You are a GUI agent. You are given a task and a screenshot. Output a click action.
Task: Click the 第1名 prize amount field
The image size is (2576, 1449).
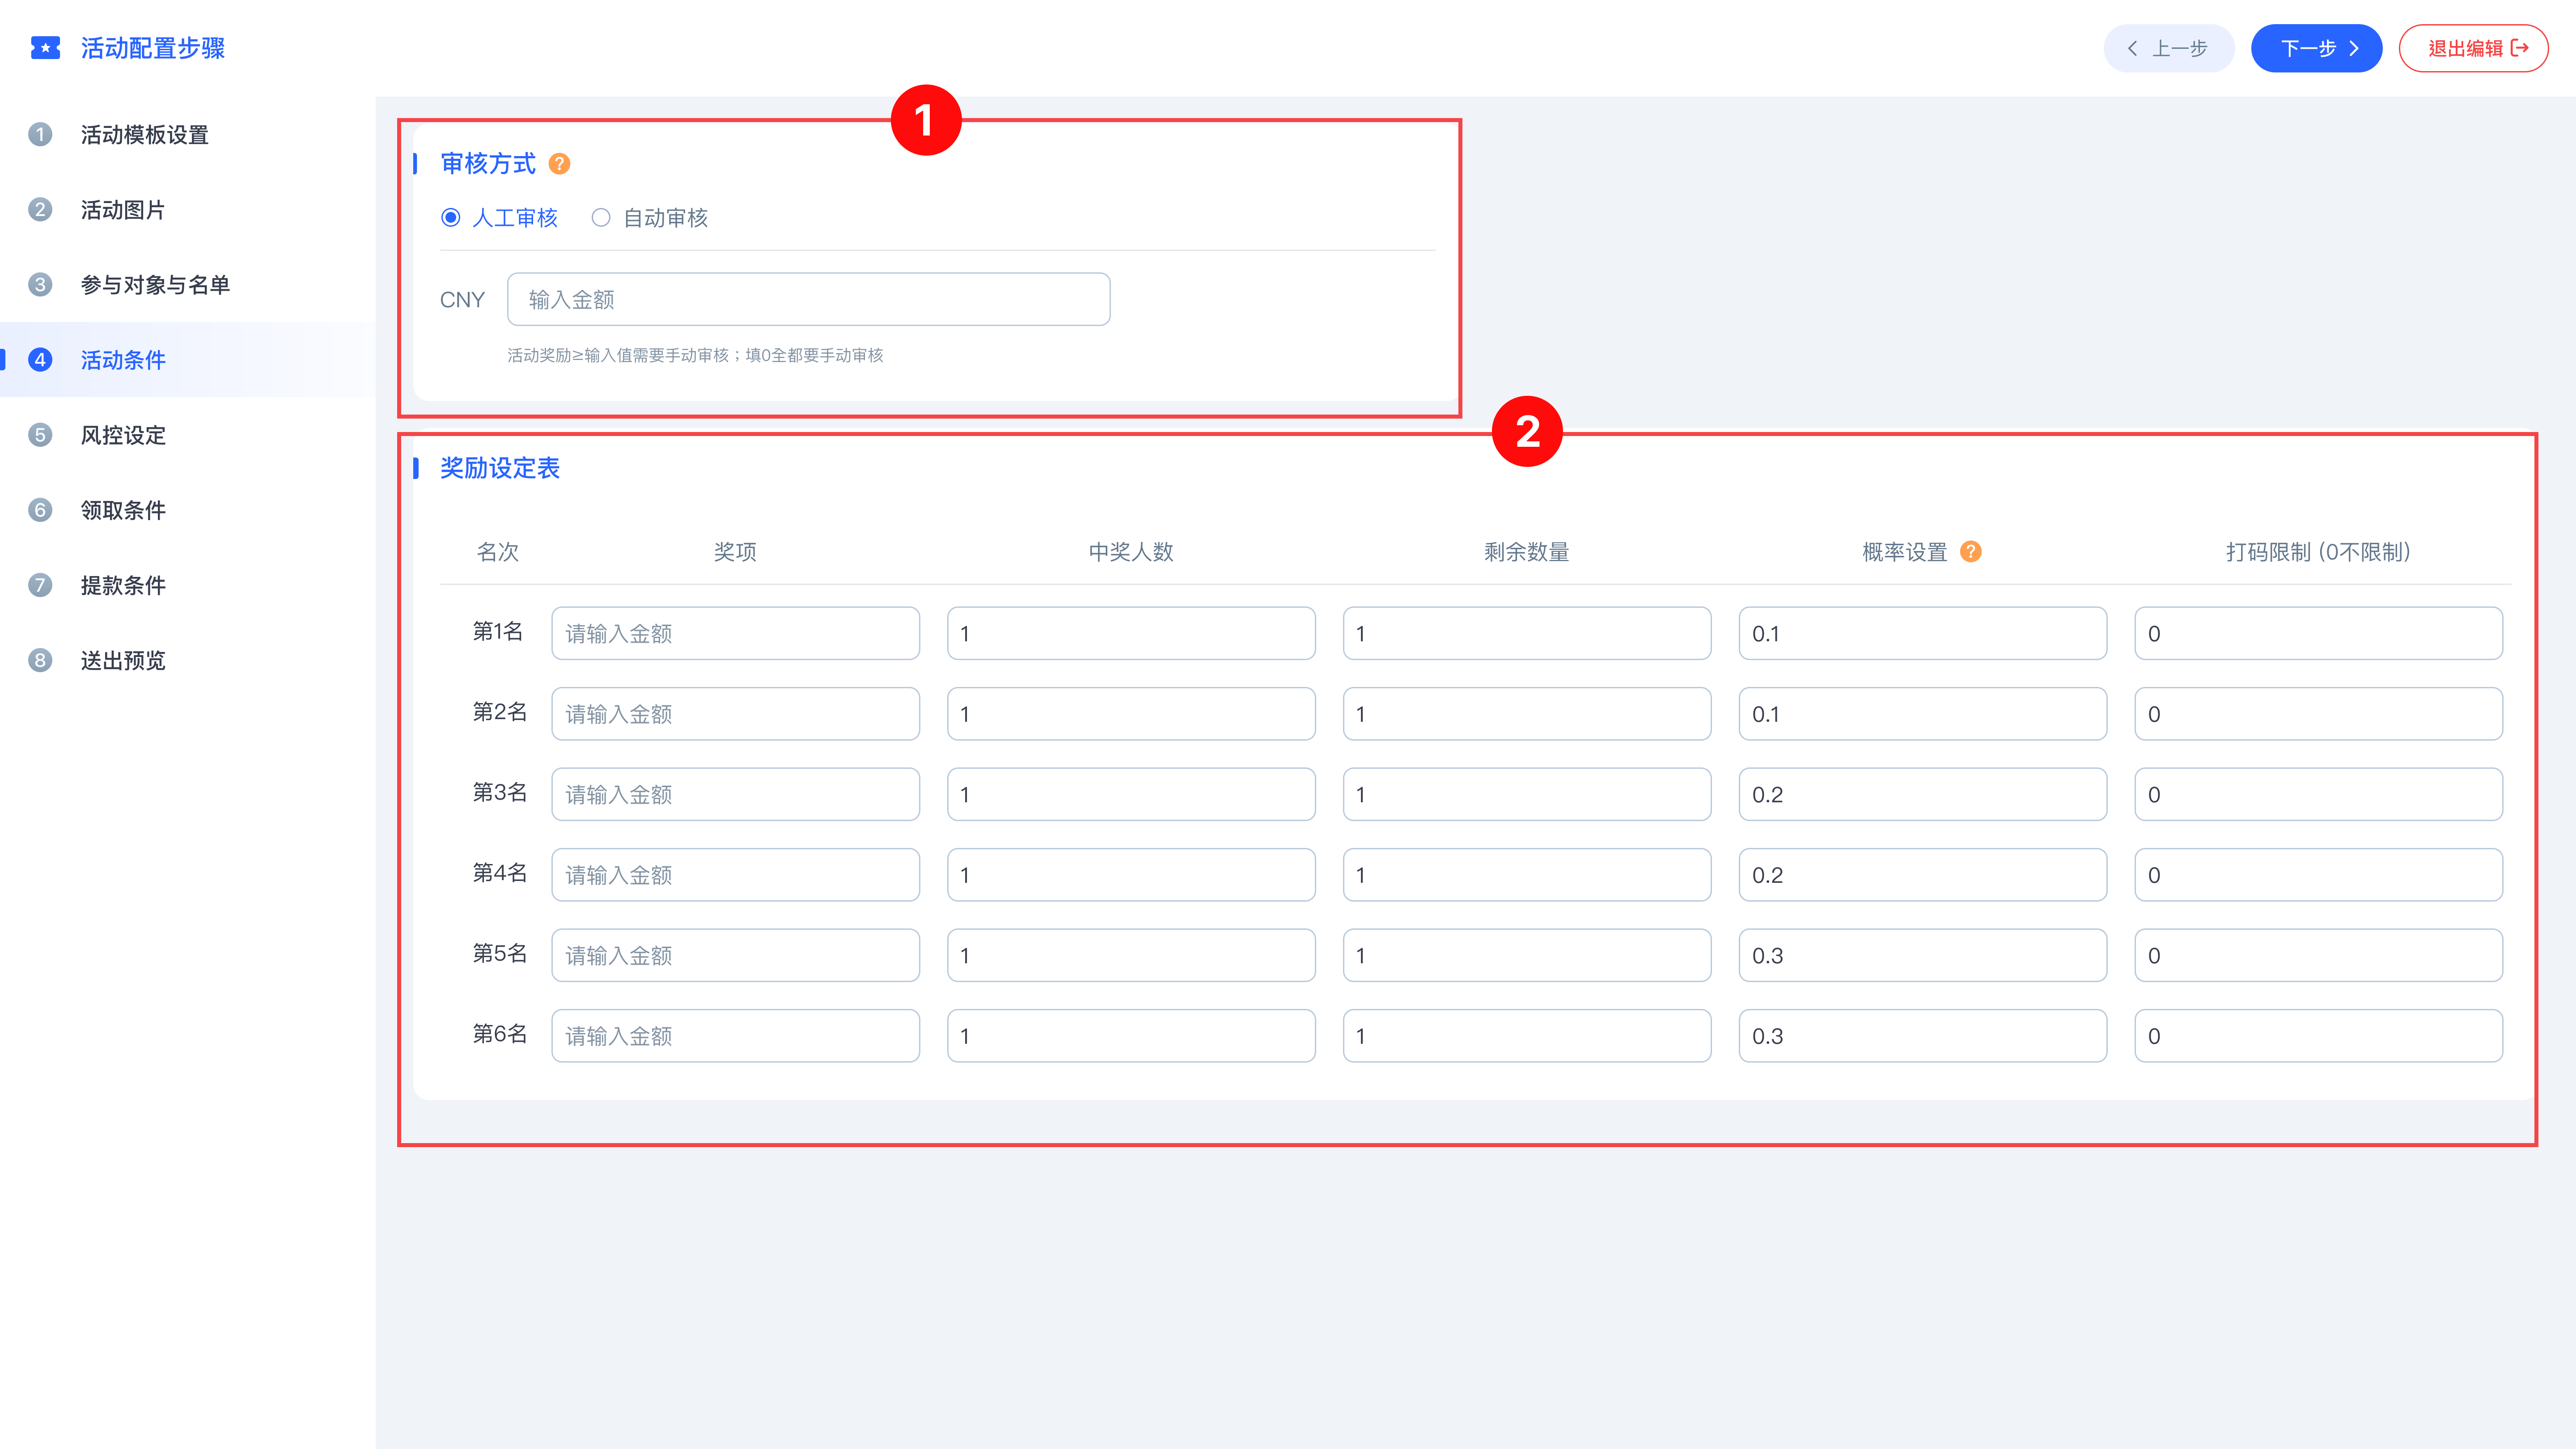pos(735,633)
